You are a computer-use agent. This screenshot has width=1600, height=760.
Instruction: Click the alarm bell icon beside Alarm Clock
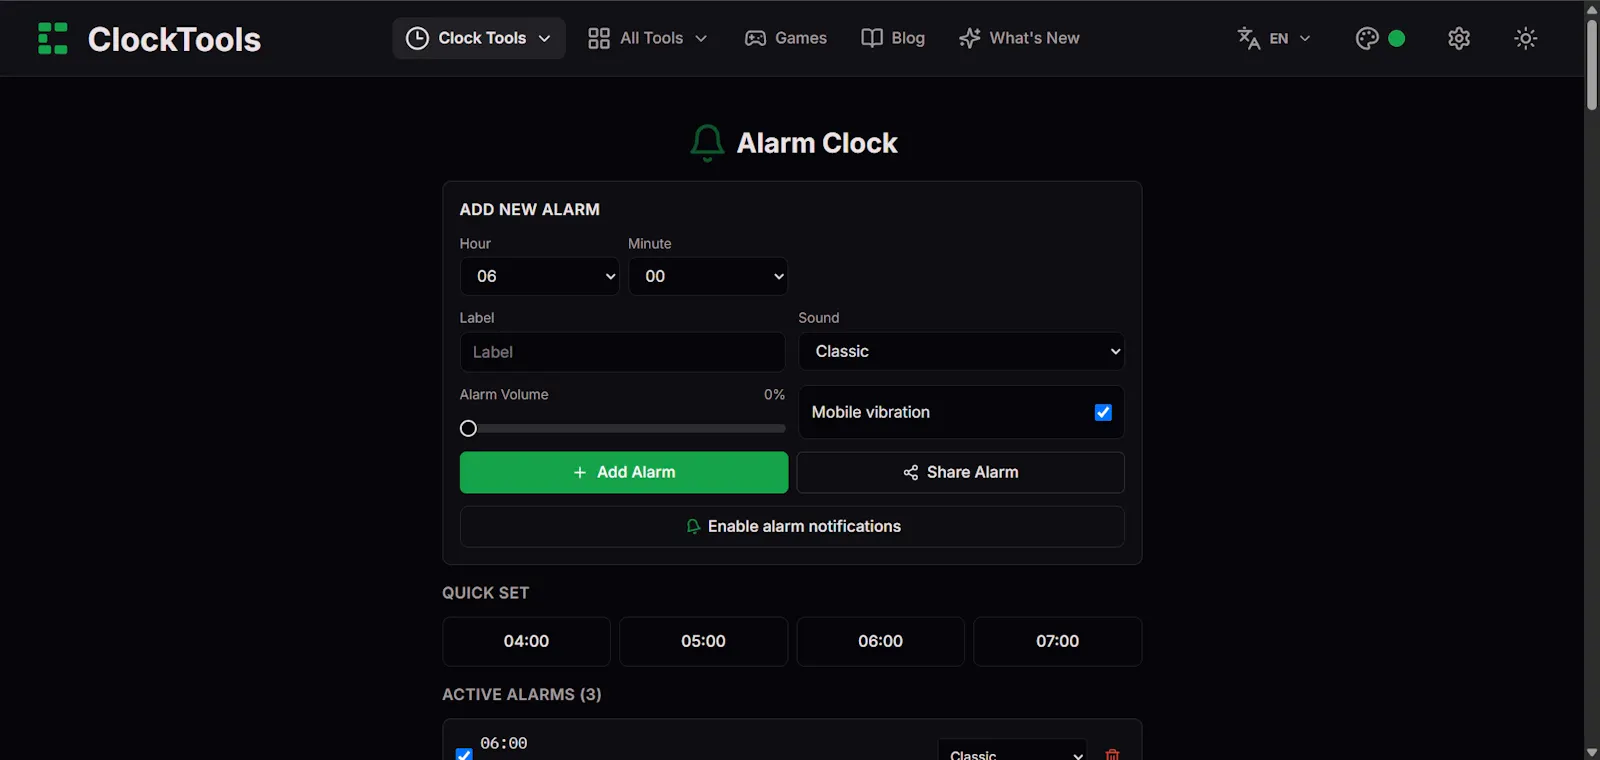(x=707, y=143)
